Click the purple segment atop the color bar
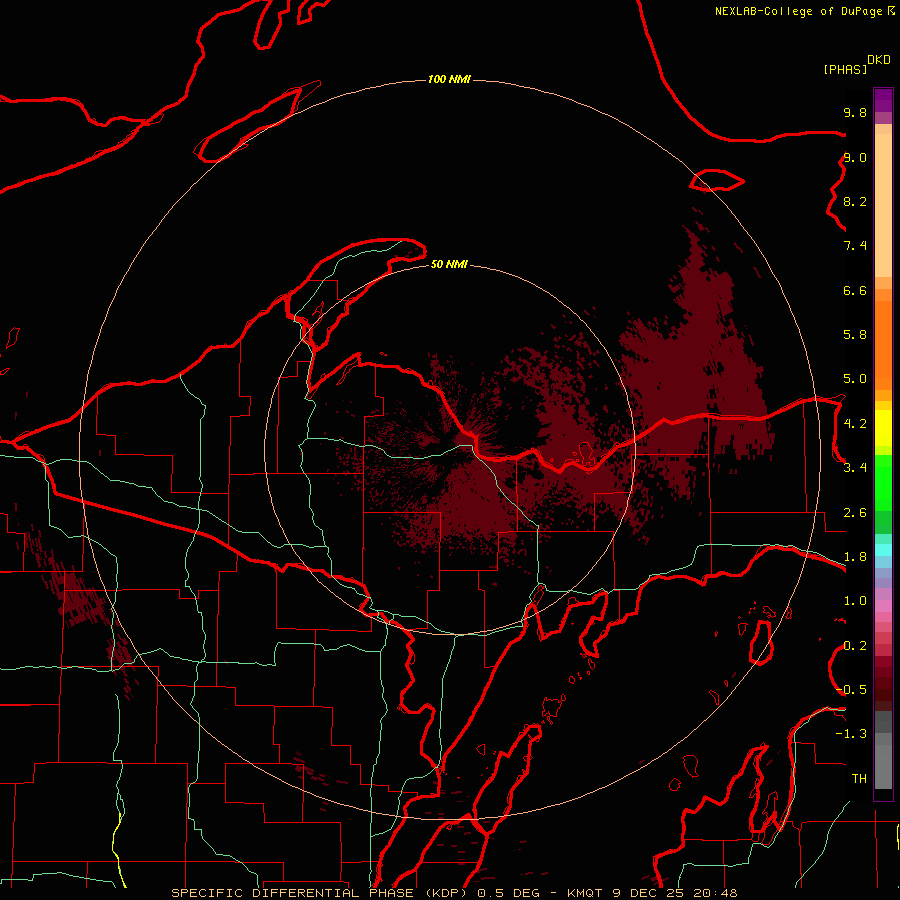This screenshot has width=900, height=900. tap(883, 100)
